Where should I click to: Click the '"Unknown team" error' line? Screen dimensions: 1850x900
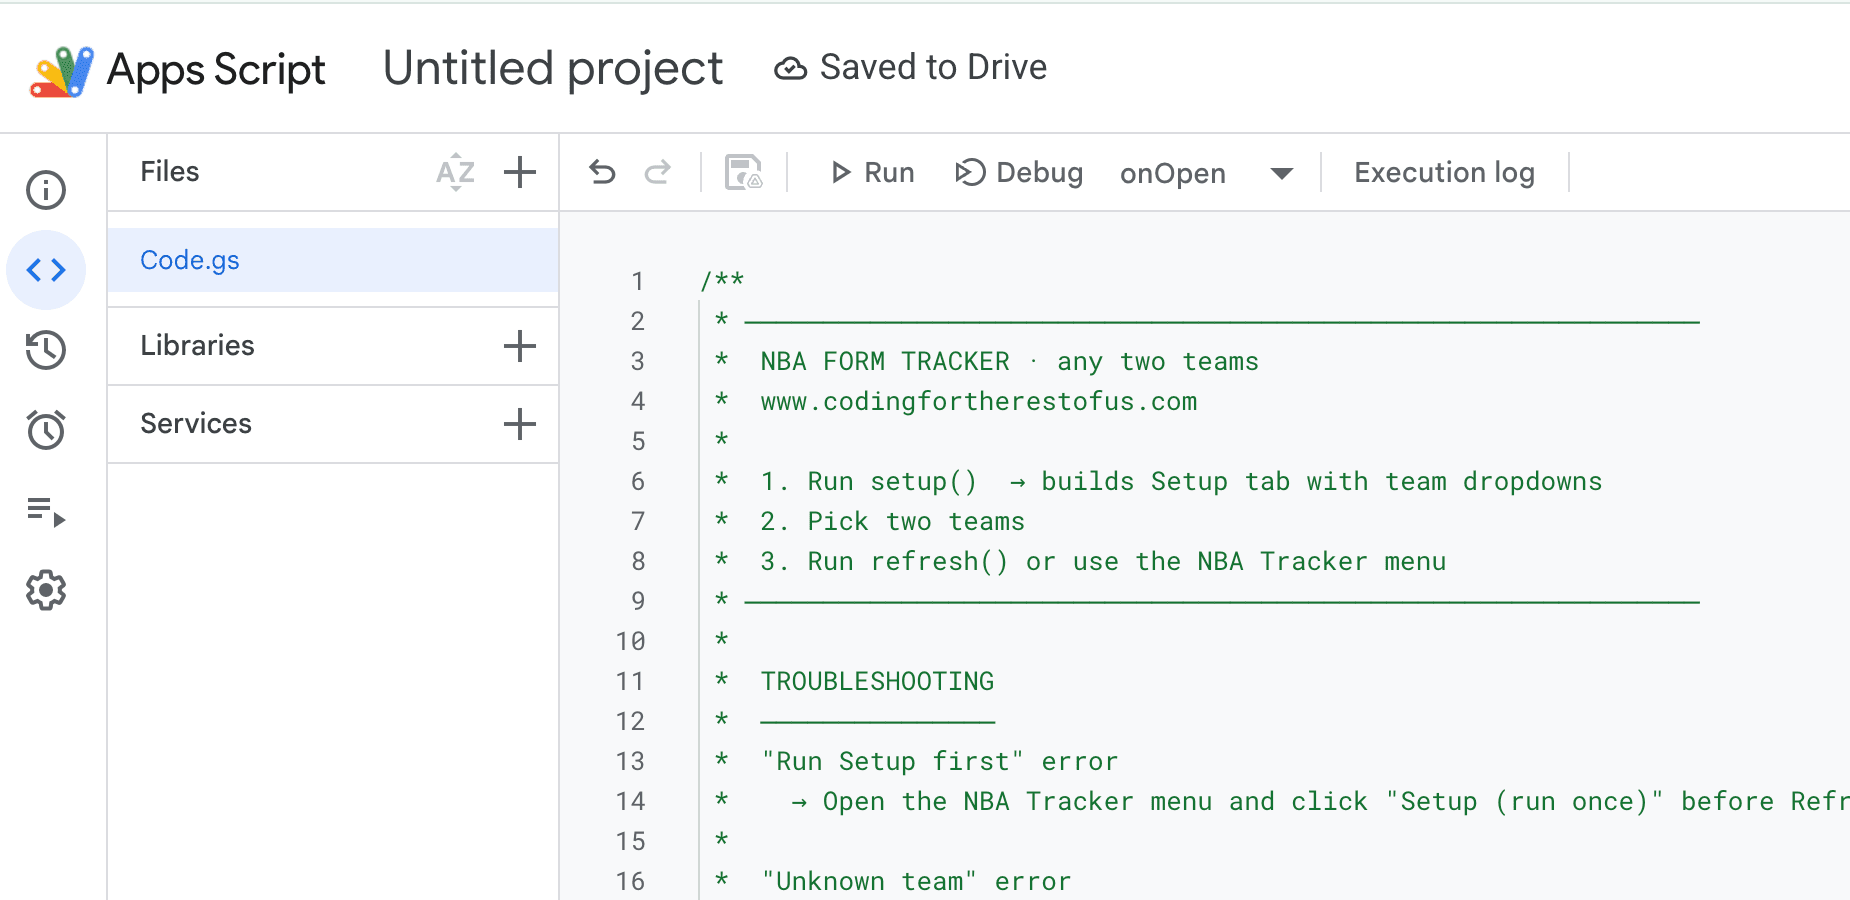(915, 882)
